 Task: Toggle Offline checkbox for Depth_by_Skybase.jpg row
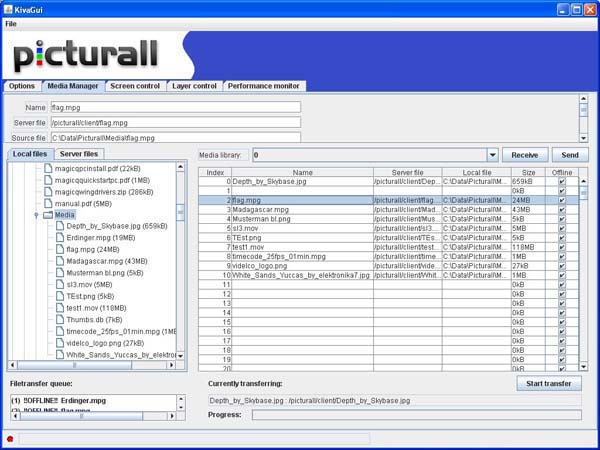[562, 181]
